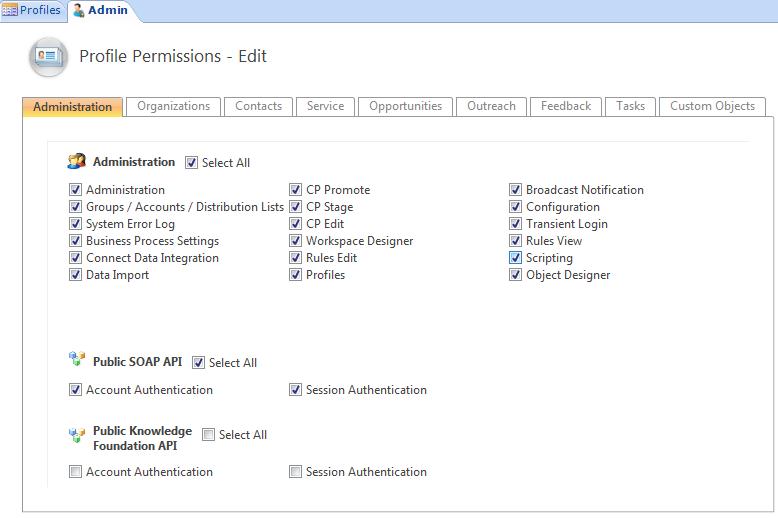Click the Administration section people icon
778x518 pixels.
[x=76, y=162]
